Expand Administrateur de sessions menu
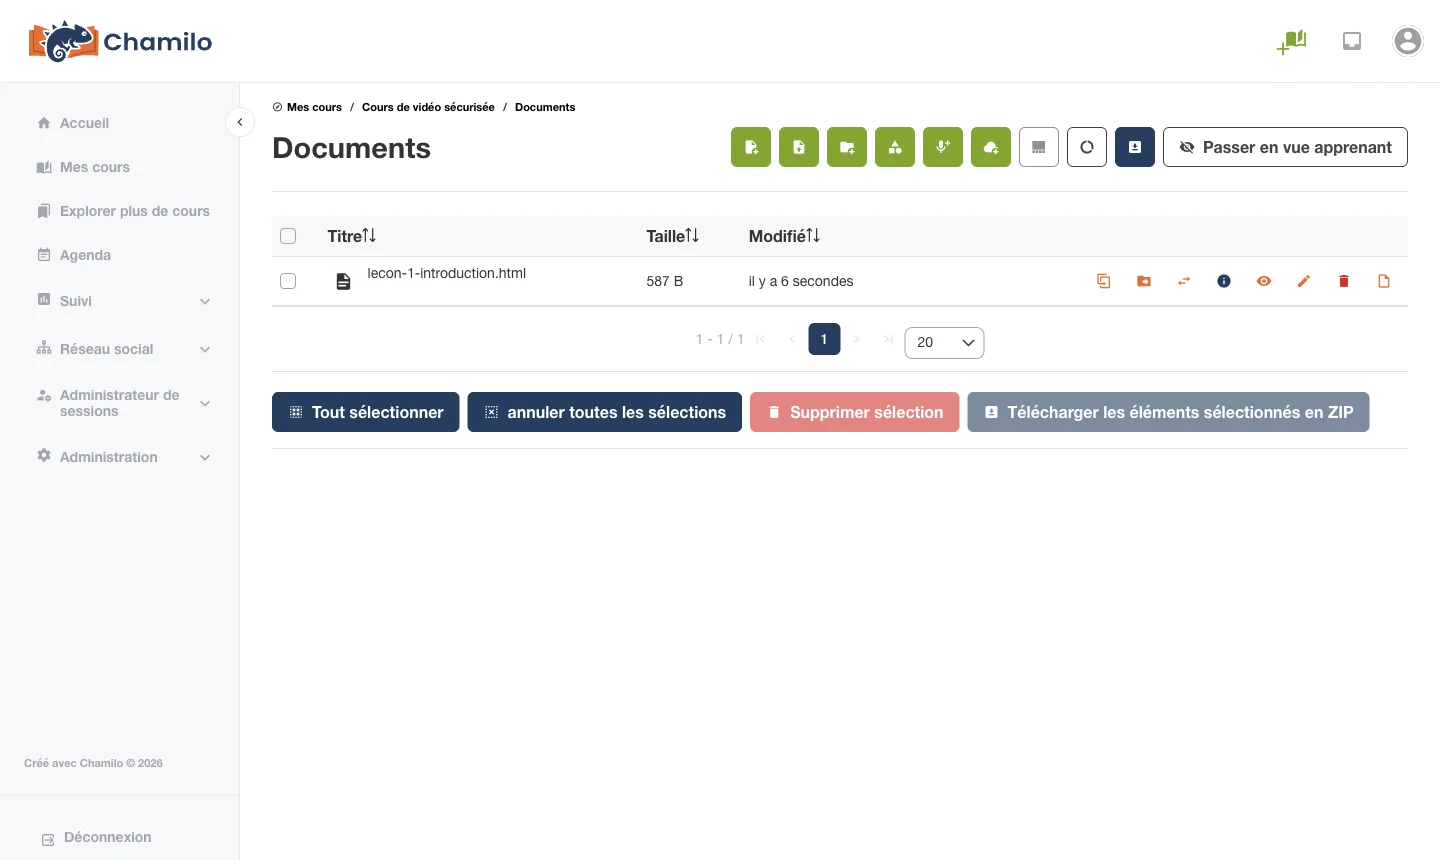Screen dimensions: 1440x860 pyautogui.click(x=124, y=403)
